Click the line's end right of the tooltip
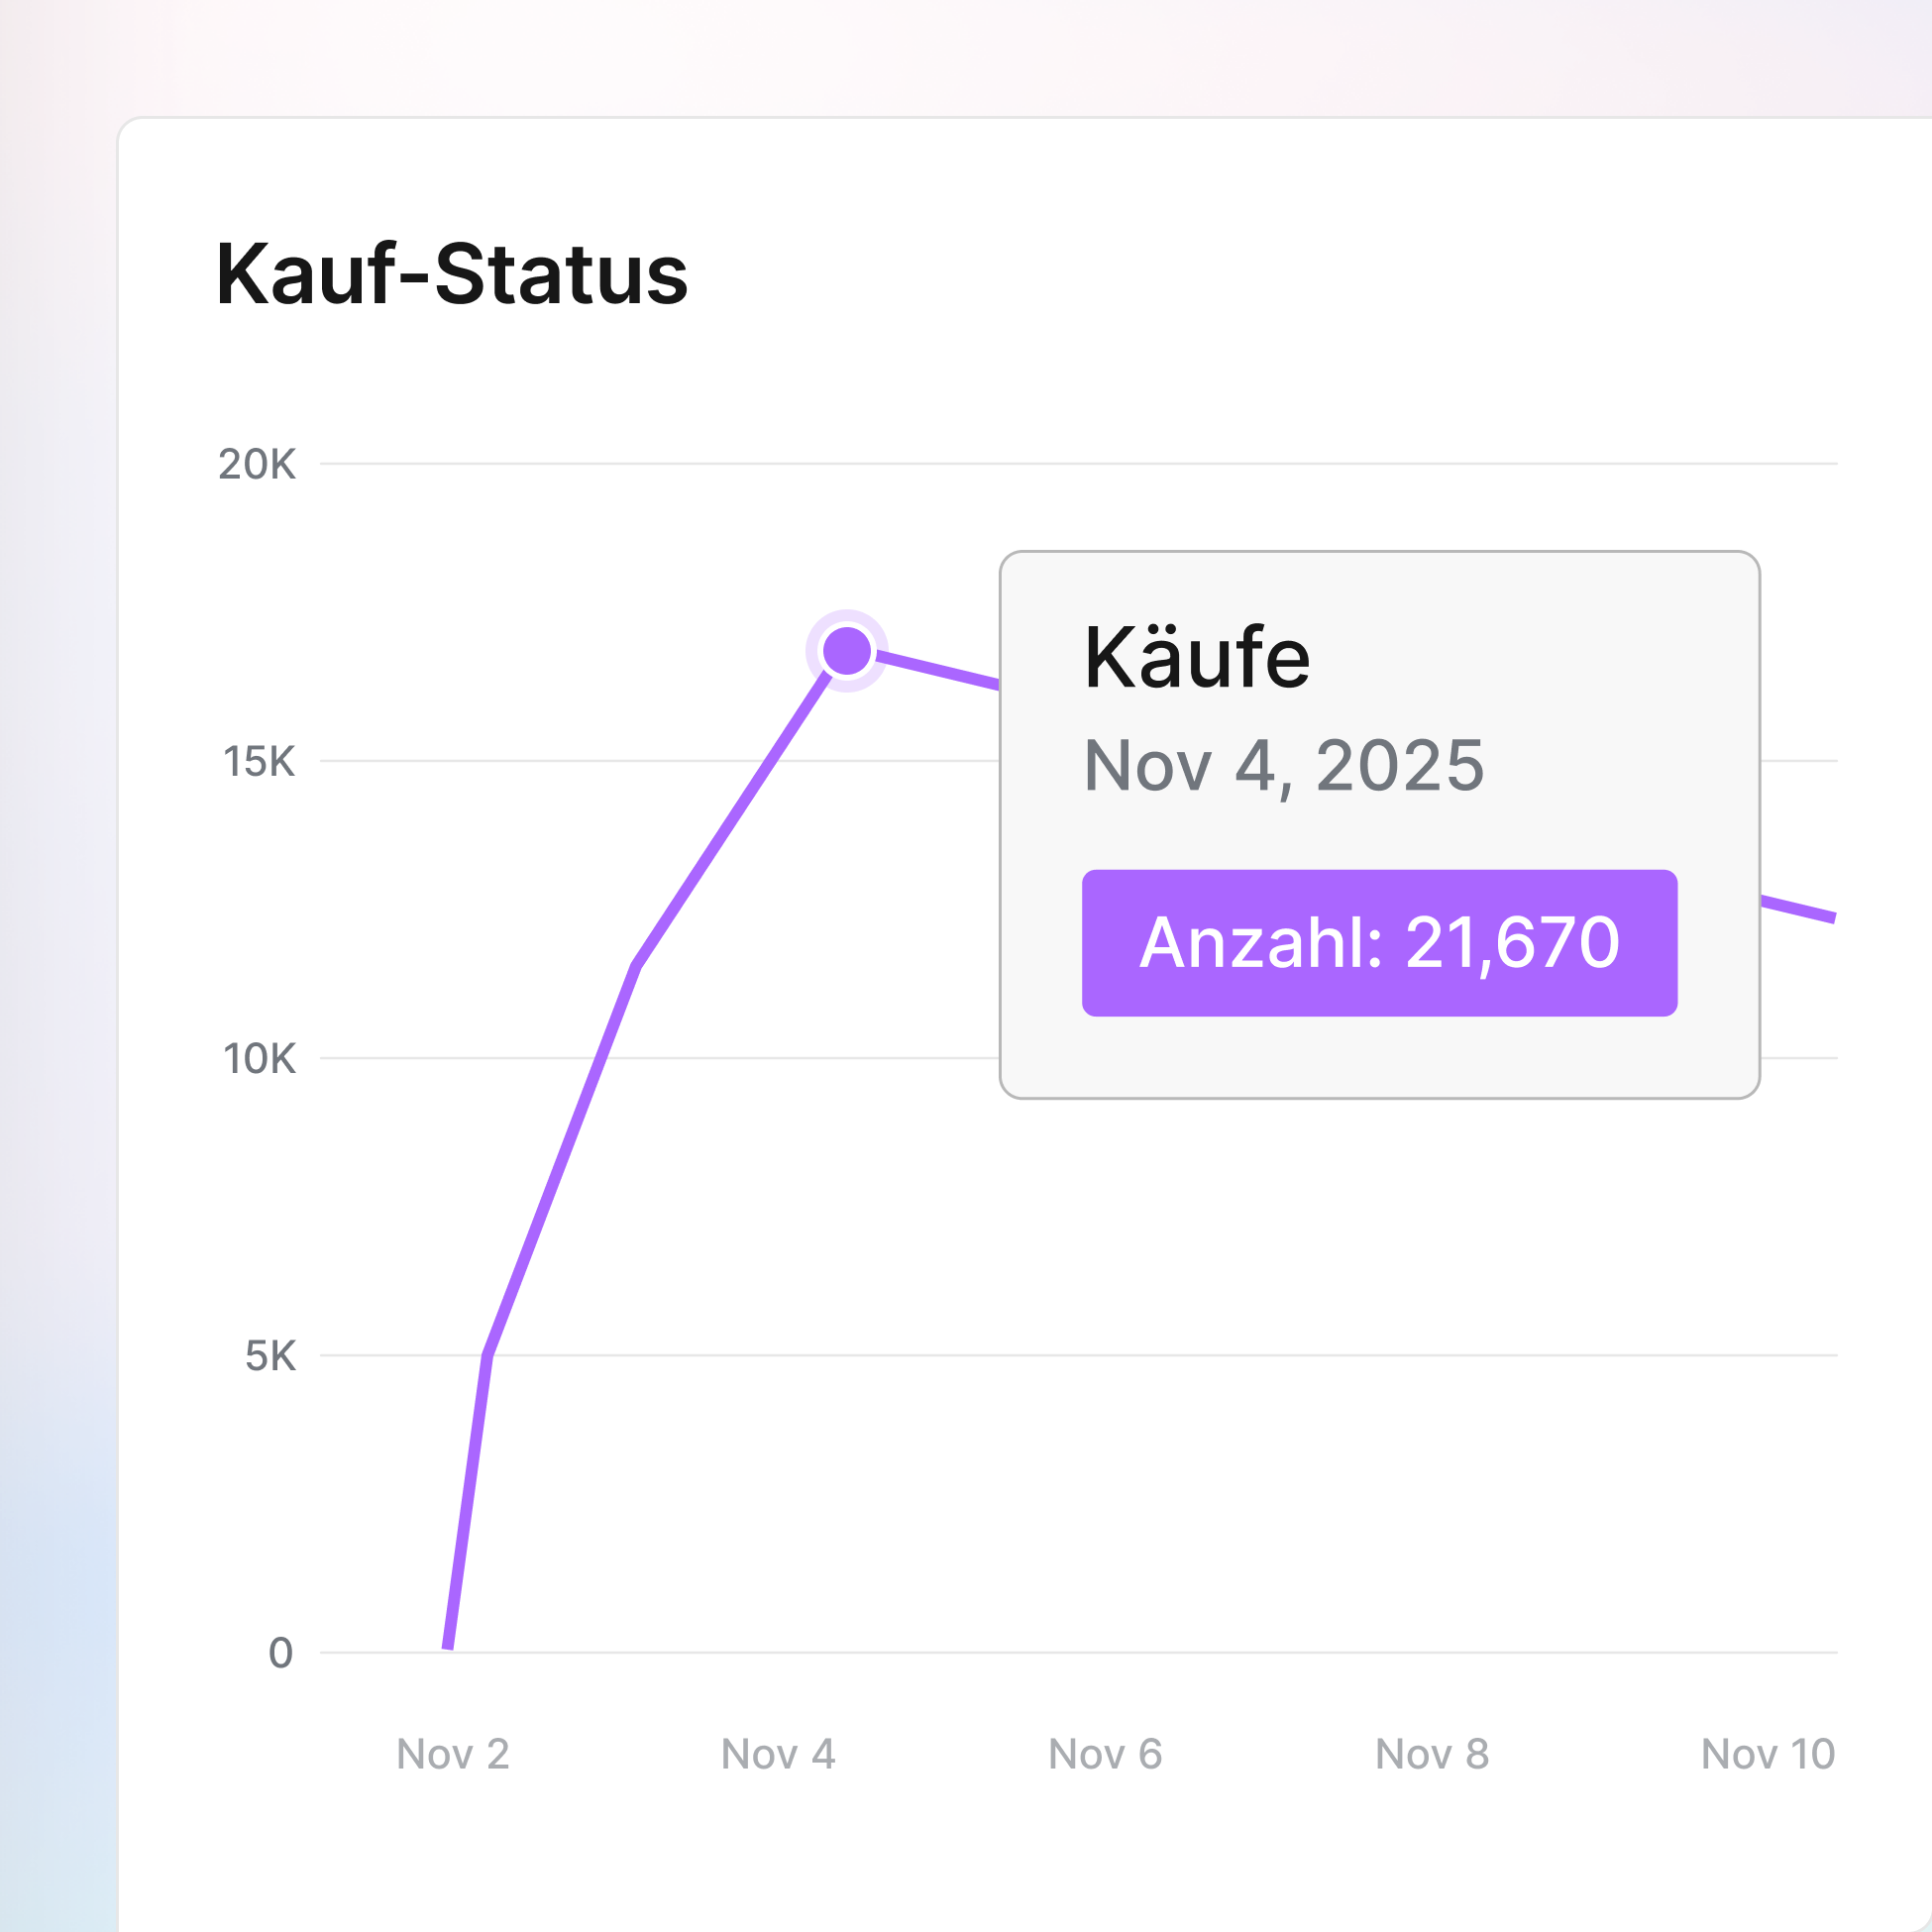Screen dimensions: 1932x1932 pyautogui.click(x=1830, y=916)
